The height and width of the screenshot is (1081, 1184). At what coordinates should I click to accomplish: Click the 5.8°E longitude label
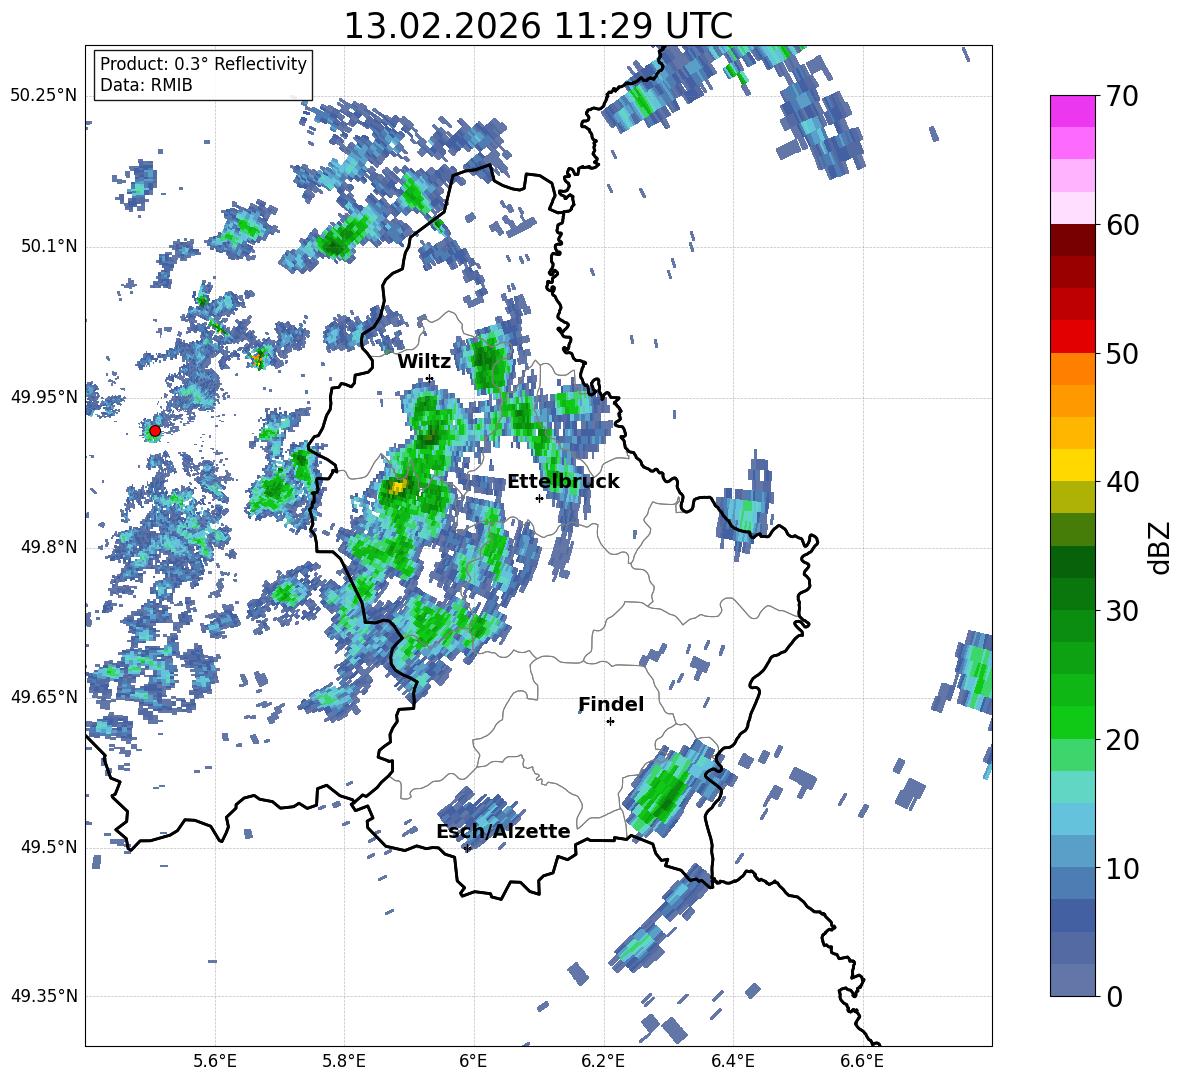(344, 1061)
